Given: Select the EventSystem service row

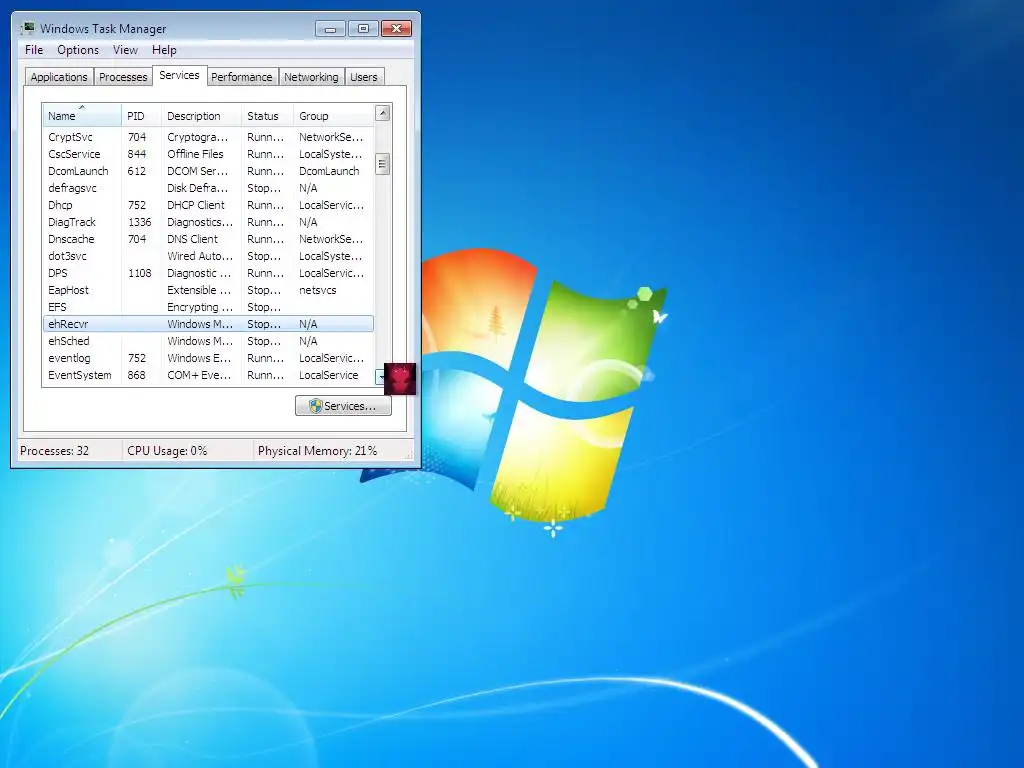Looking at the screenshot, I should point(208,375).
